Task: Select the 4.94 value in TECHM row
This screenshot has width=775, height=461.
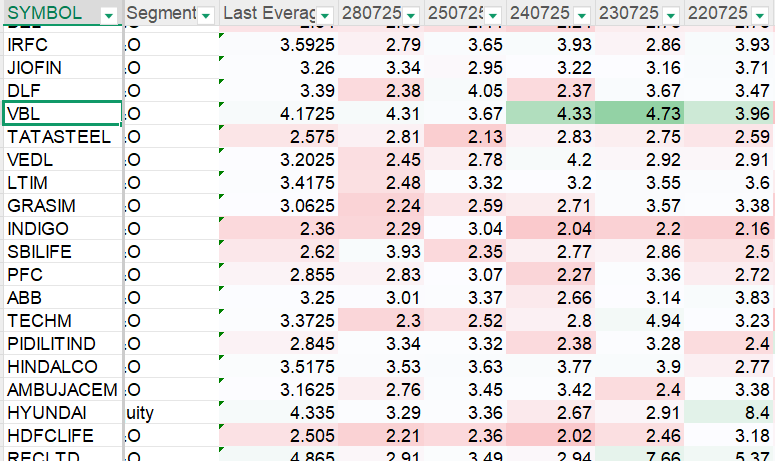Action: [640, 320]
